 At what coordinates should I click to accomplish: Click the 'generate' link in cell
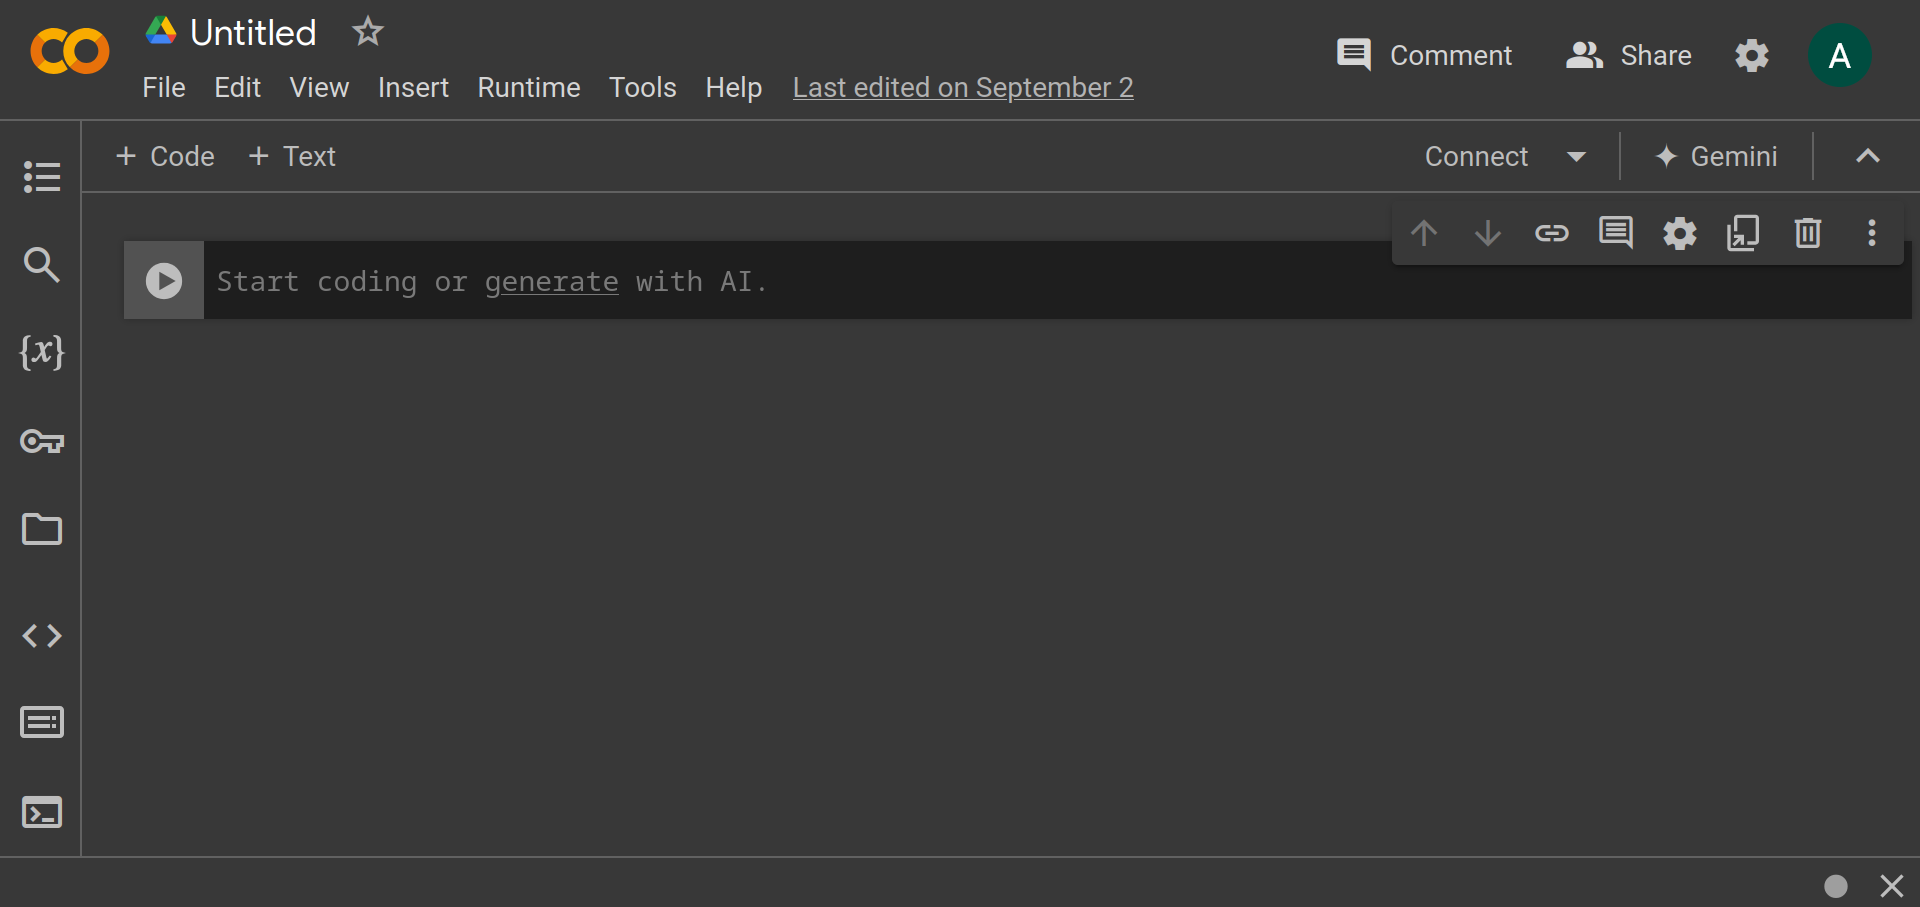551,282
